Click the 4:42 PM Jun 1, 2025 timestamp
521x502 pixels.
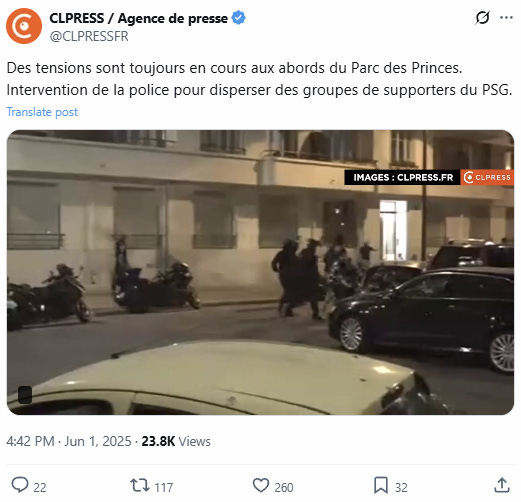click(x=69, y=441)
